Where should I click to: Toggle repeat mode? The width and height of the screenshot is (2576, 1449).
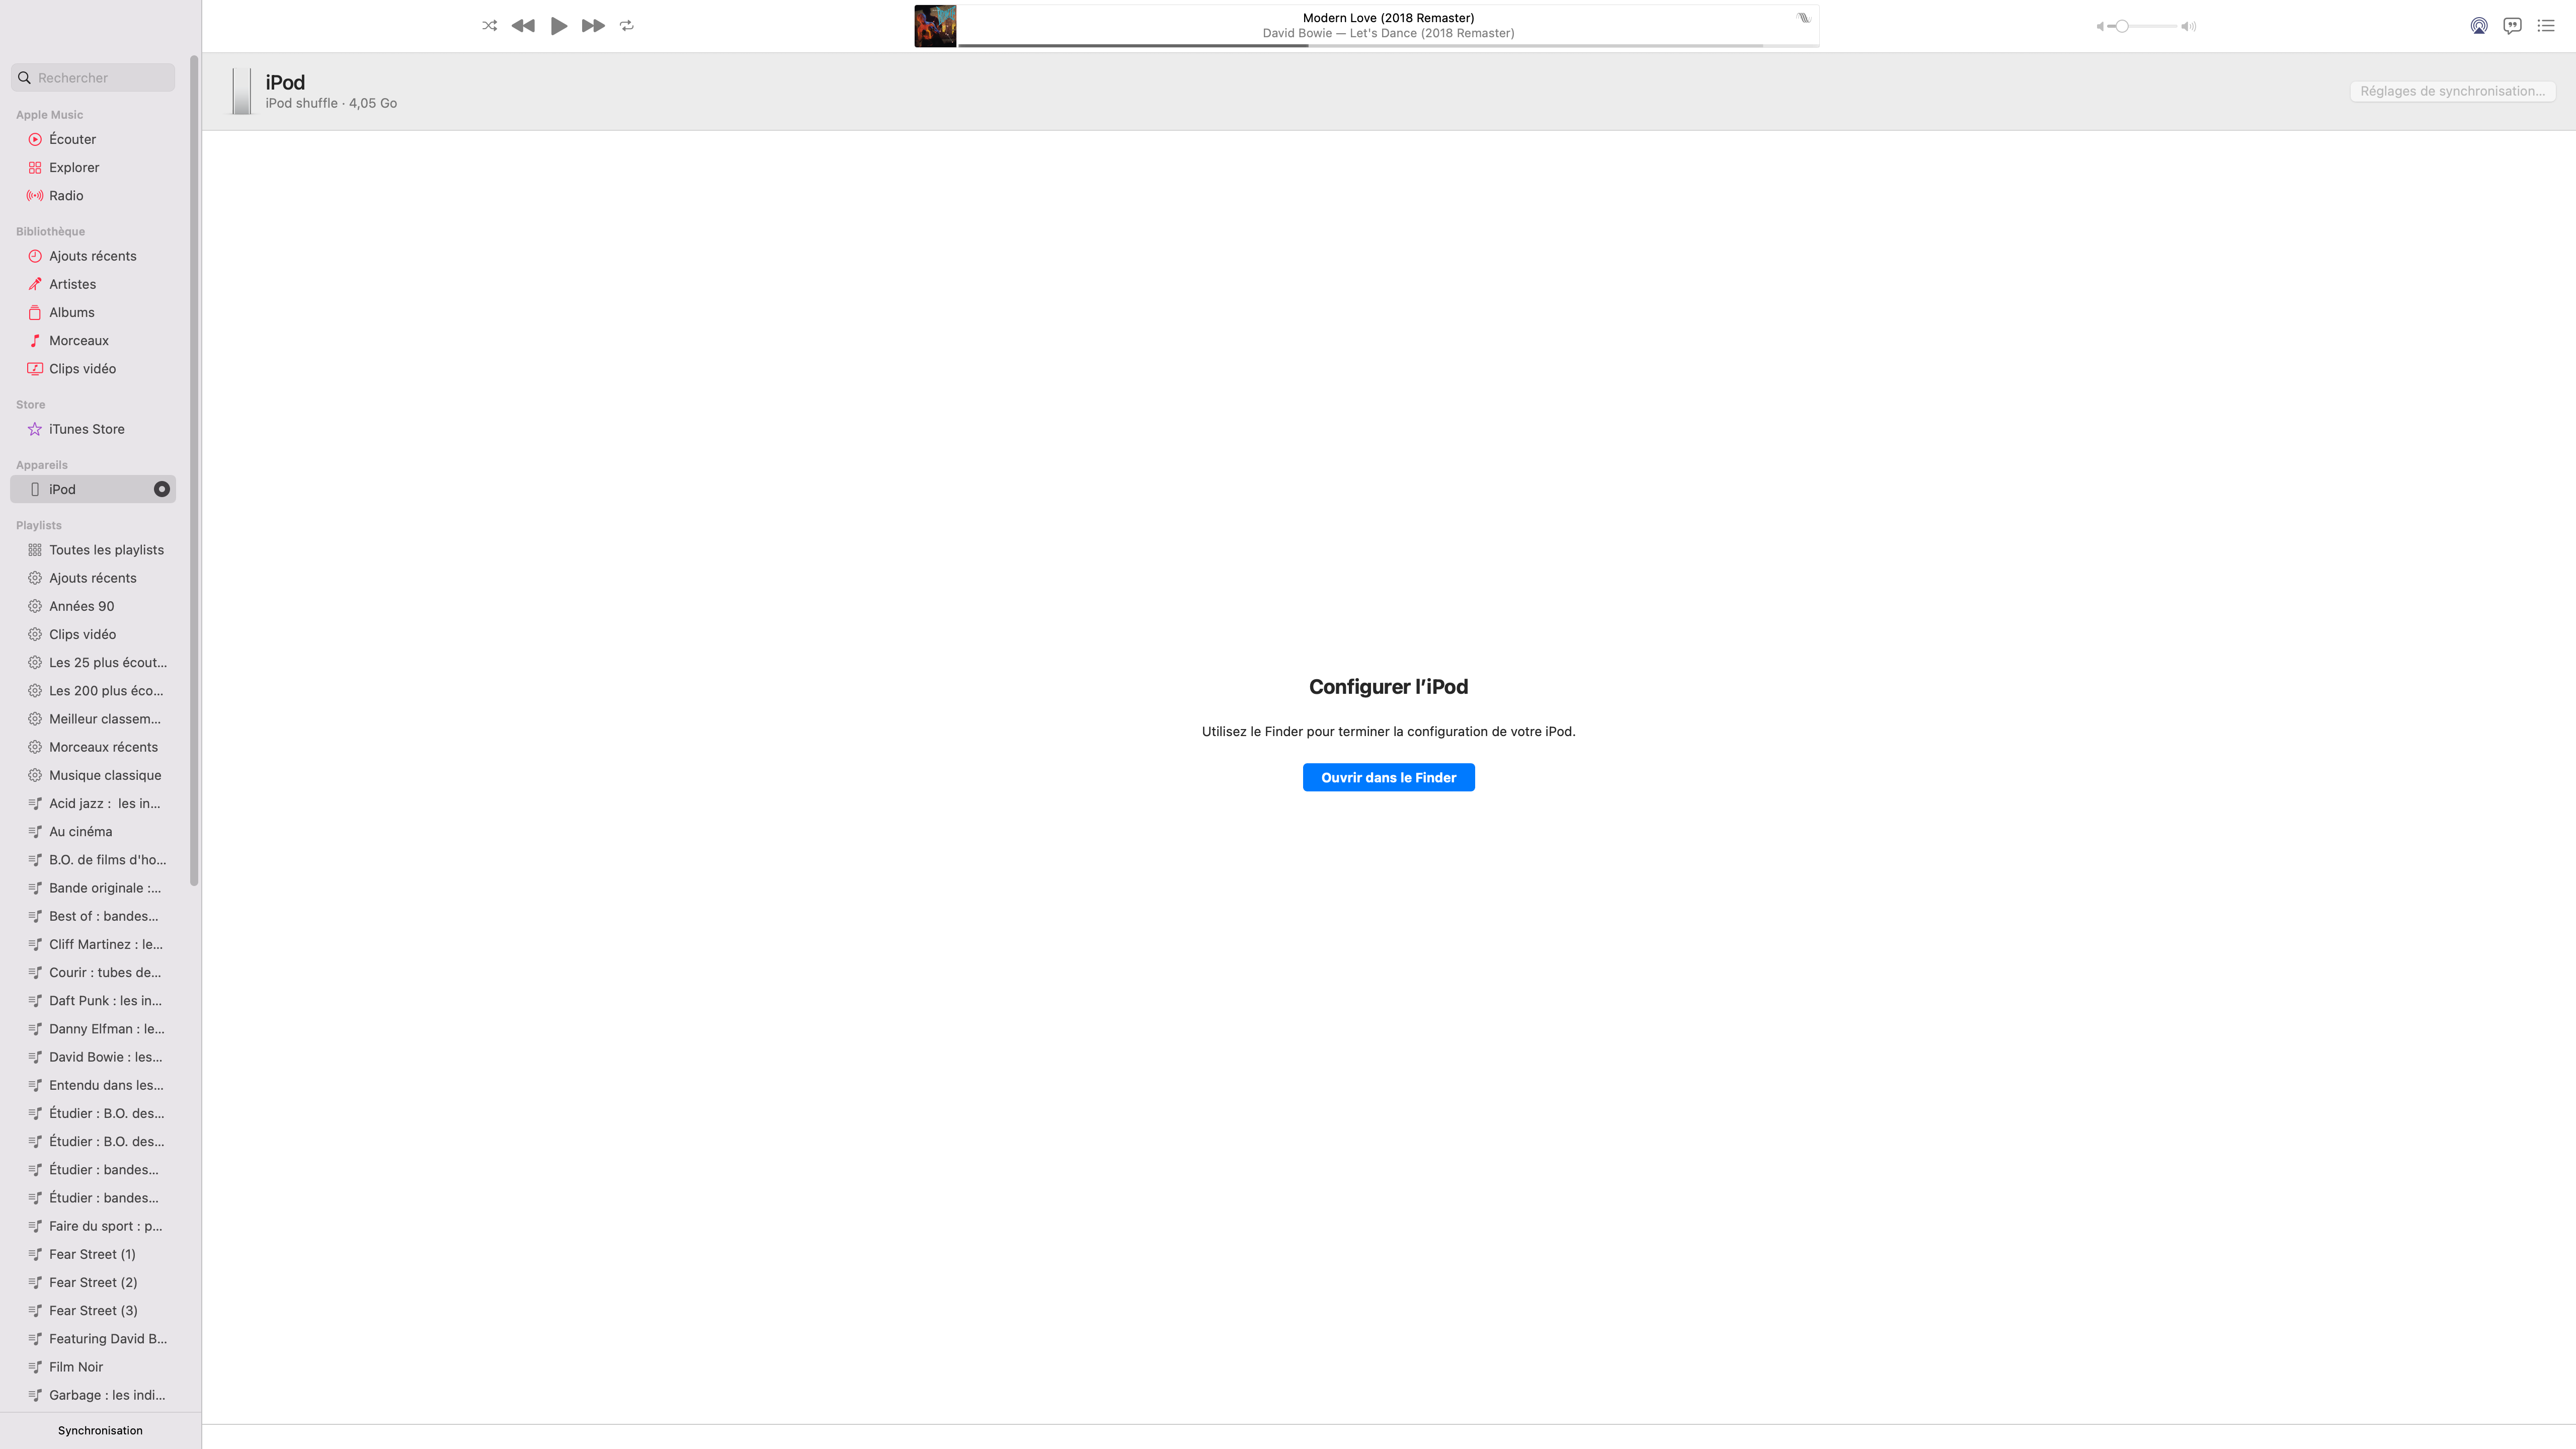[x=627, y=26]
